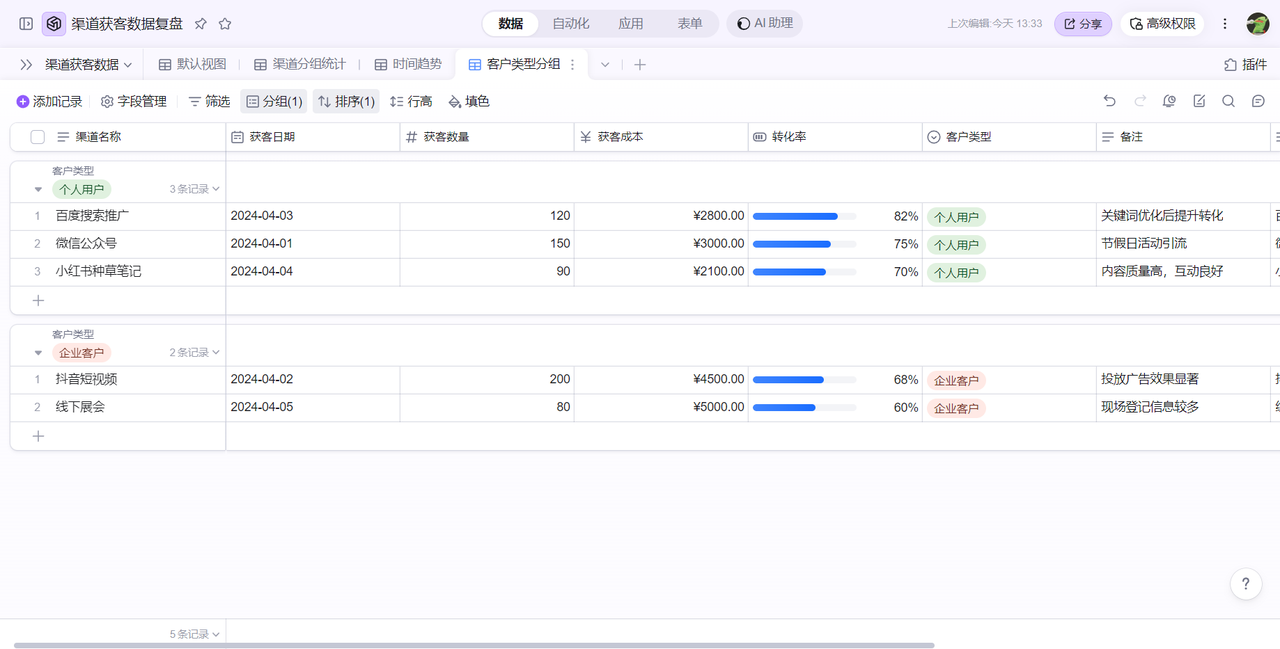1280x649 pixels.
Task: Open the search magnifier icon
Action: (x=1229, y=101)
